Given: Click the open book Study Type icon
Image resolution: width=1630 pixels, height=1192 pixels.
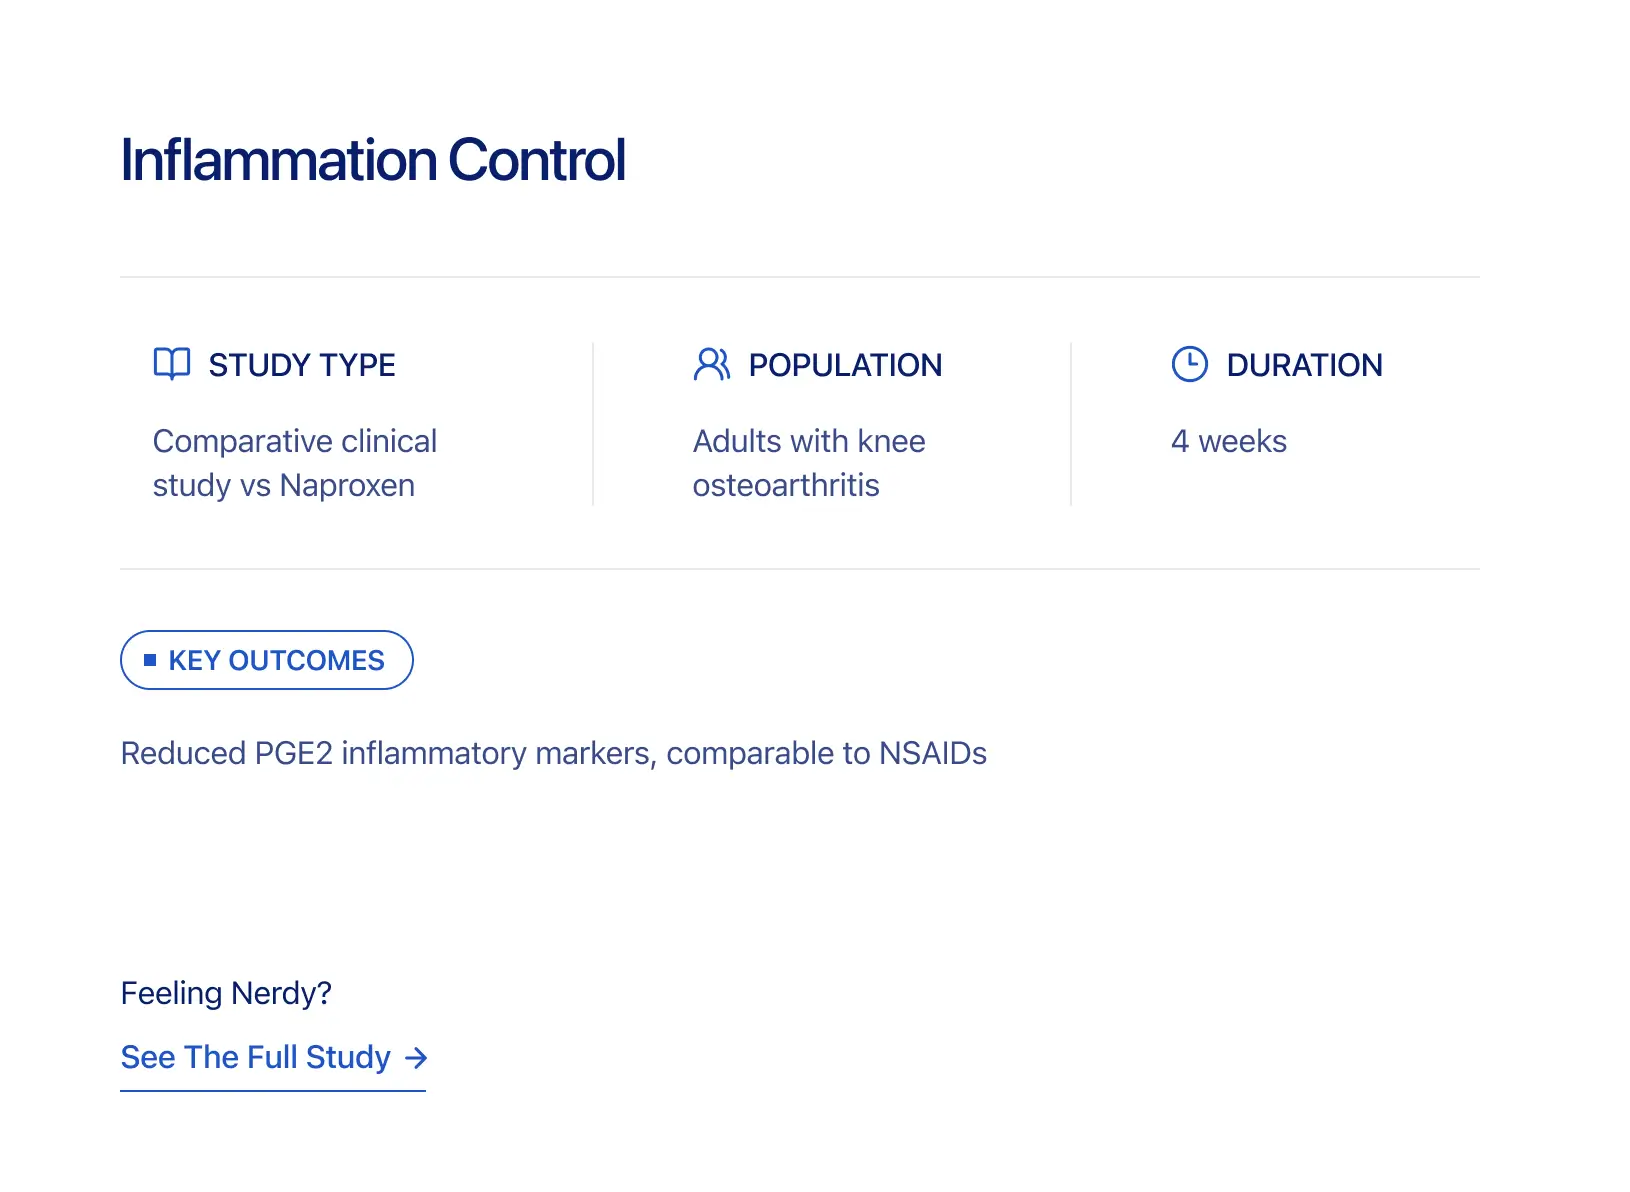Looking at the screenshot, I should pos(172,364).
